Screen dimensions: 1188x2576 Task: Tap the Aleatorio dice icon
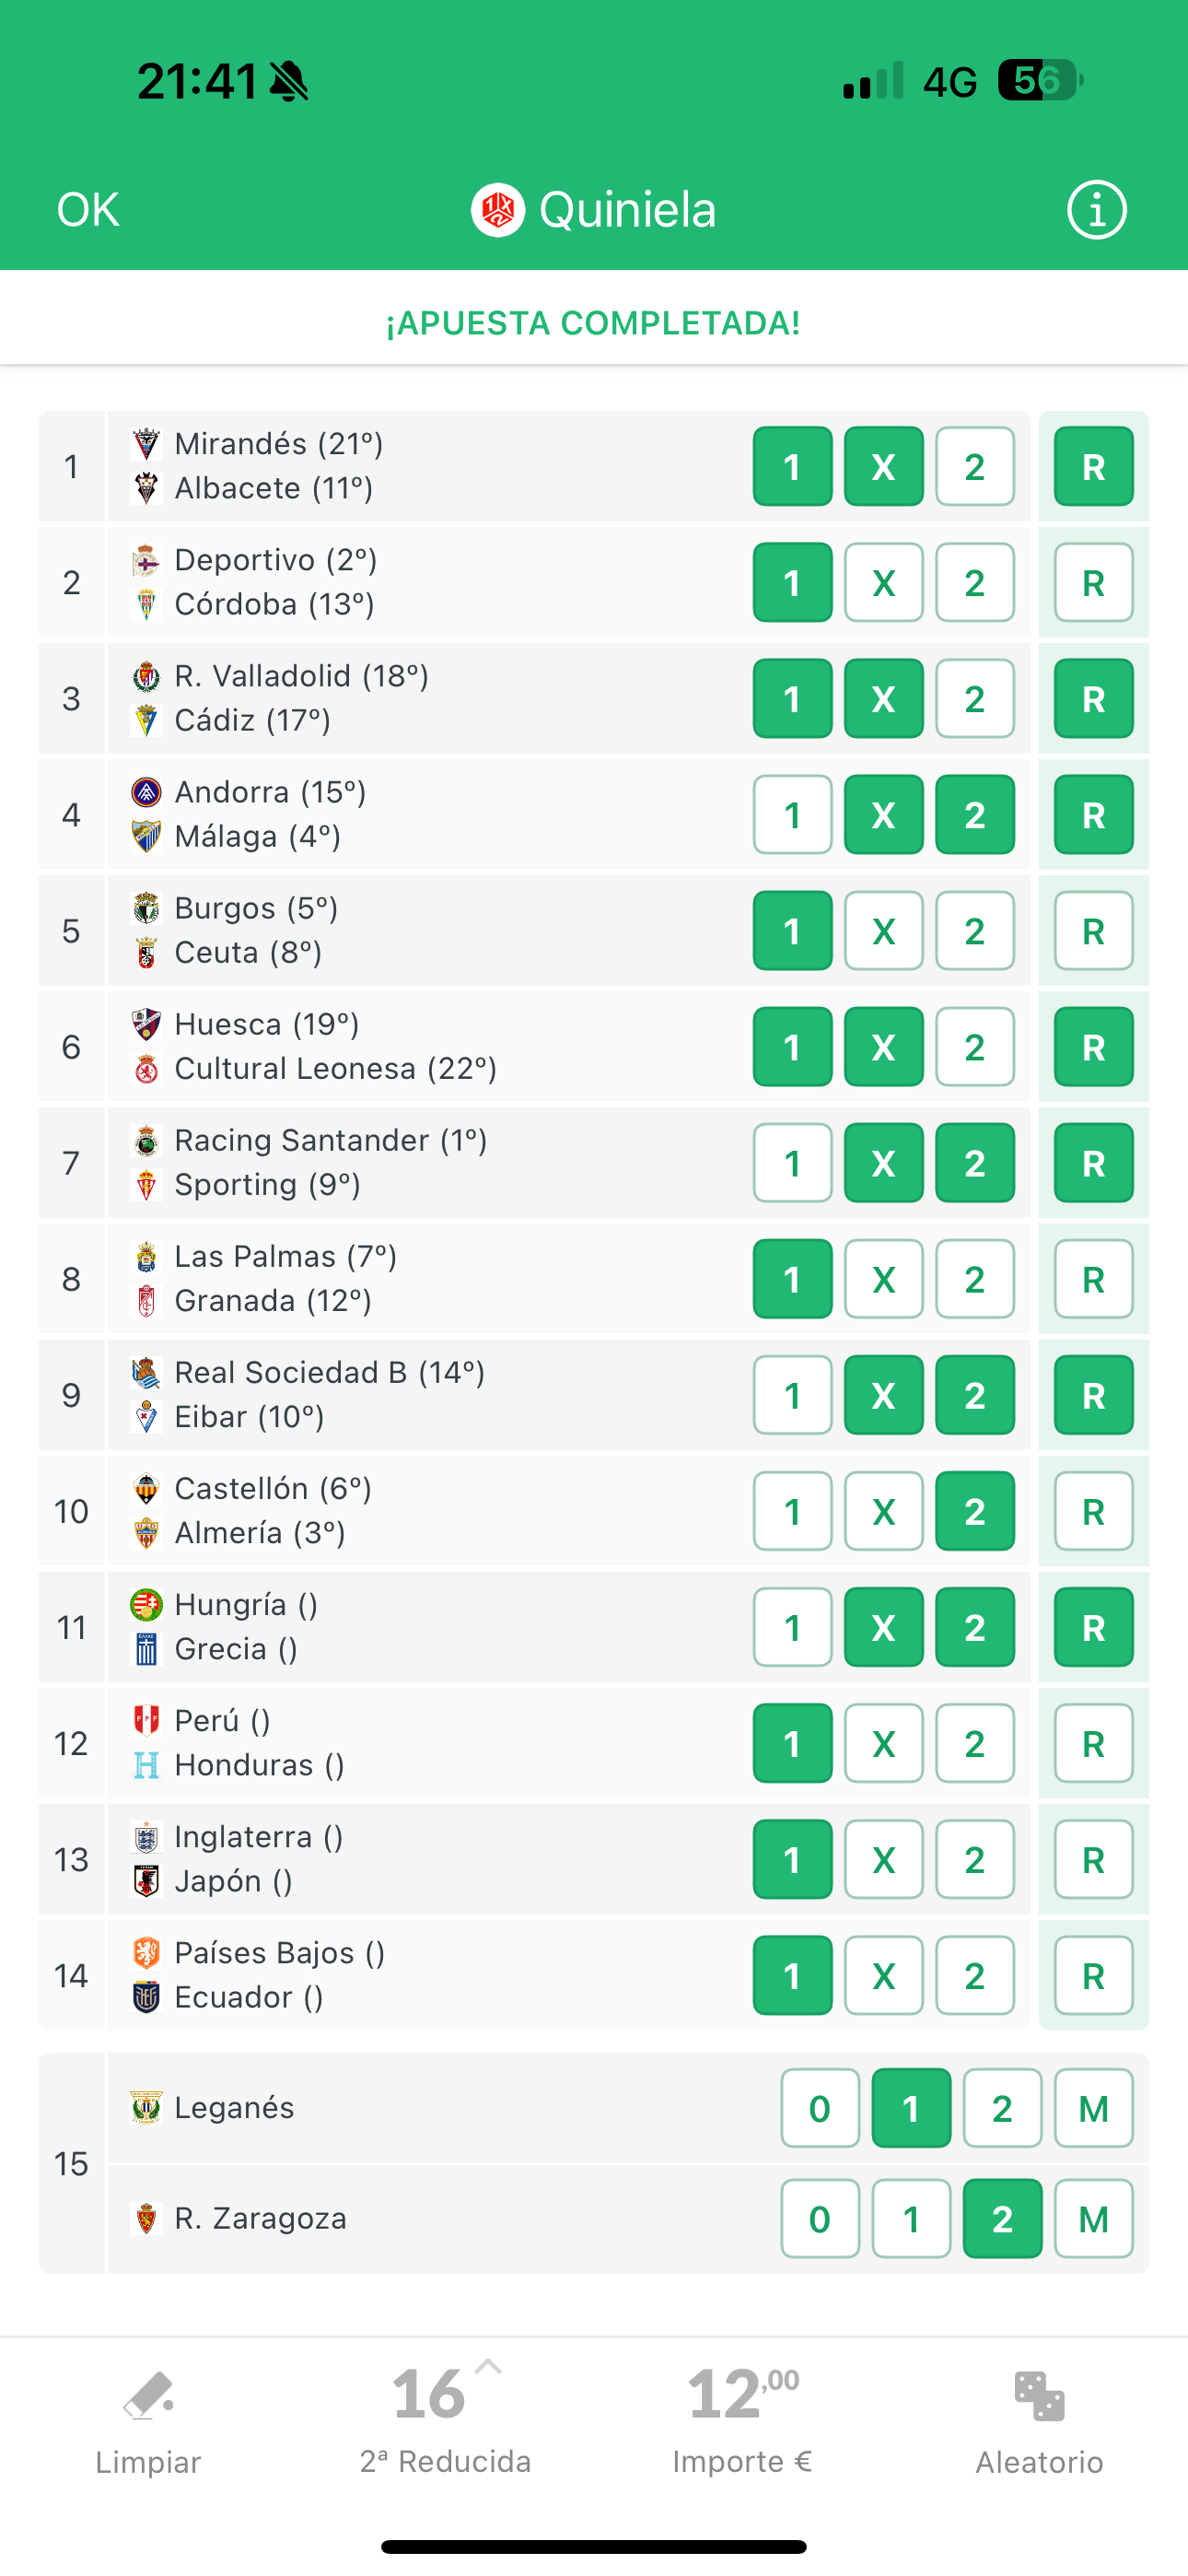click(x=1039, y=2395)
